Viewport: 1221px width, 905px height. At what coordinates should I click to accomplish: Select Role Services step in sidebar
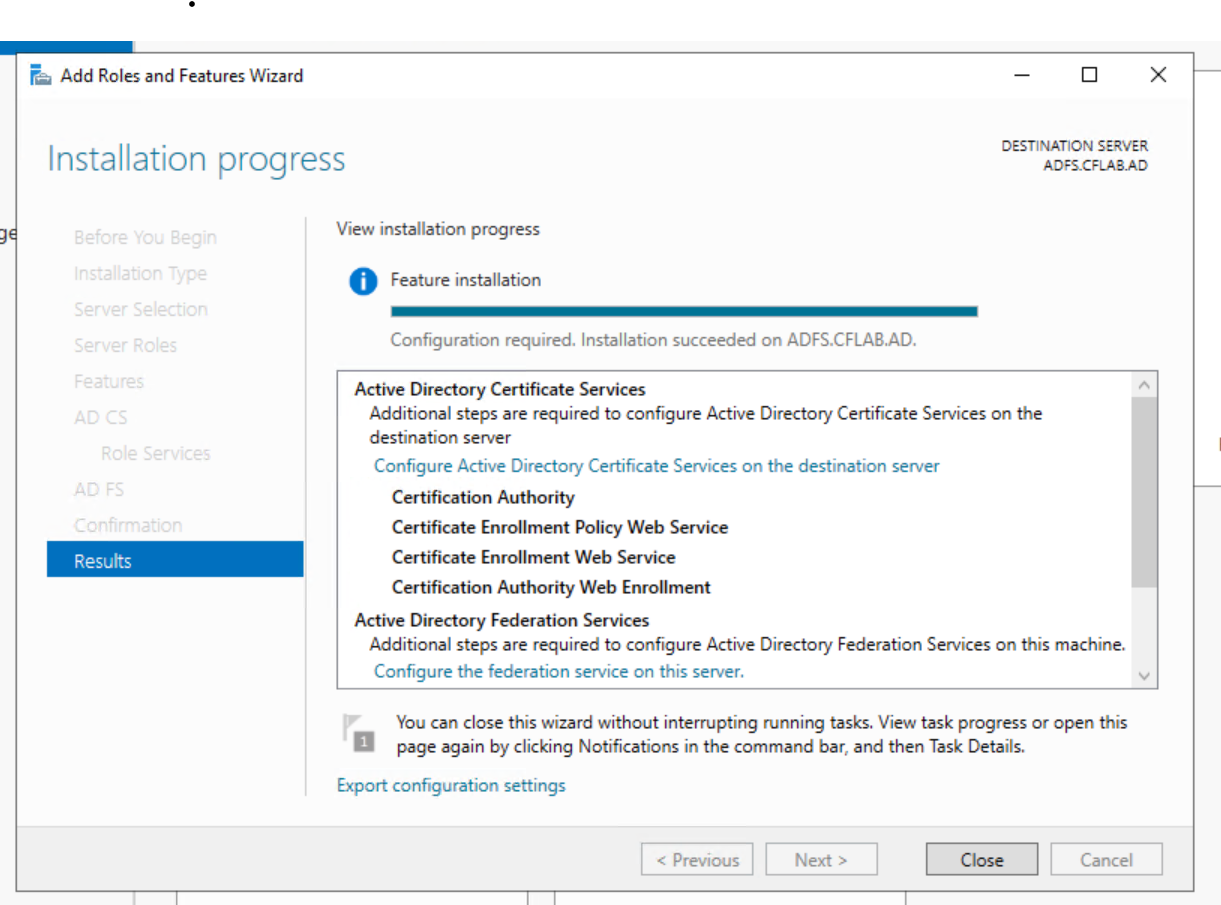tap(156, 453)
